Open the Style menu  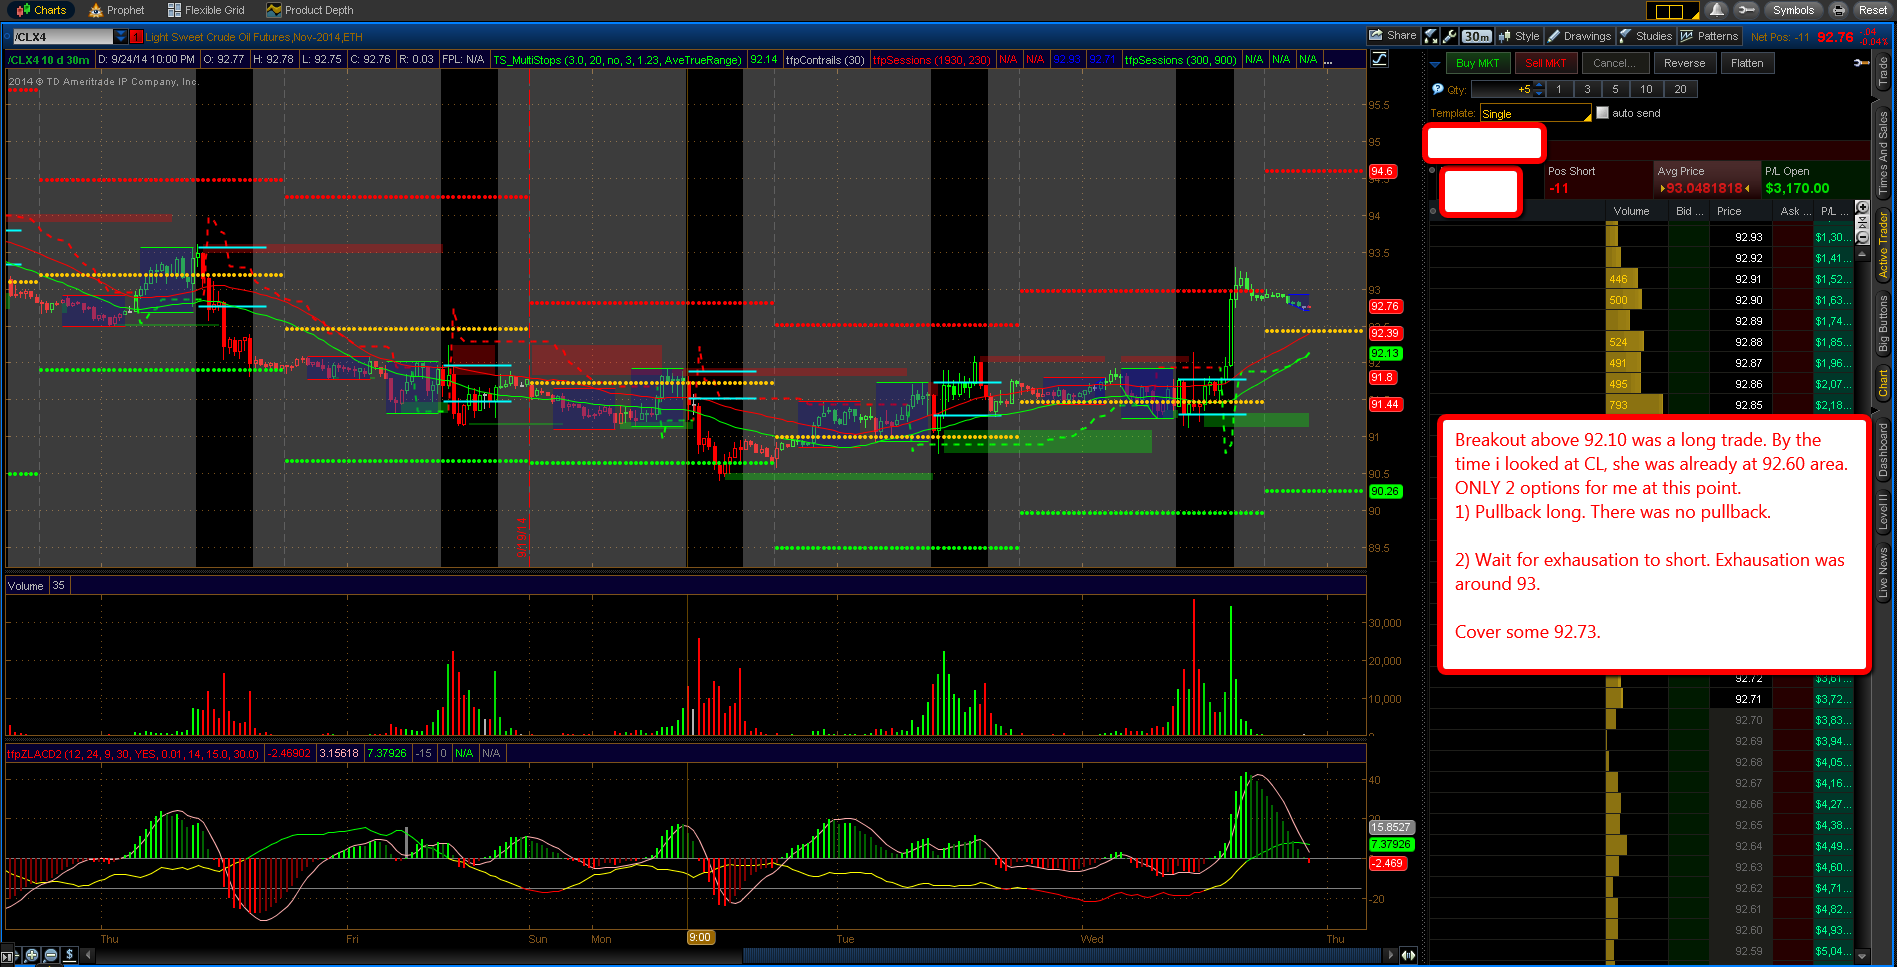[1519, 36]
